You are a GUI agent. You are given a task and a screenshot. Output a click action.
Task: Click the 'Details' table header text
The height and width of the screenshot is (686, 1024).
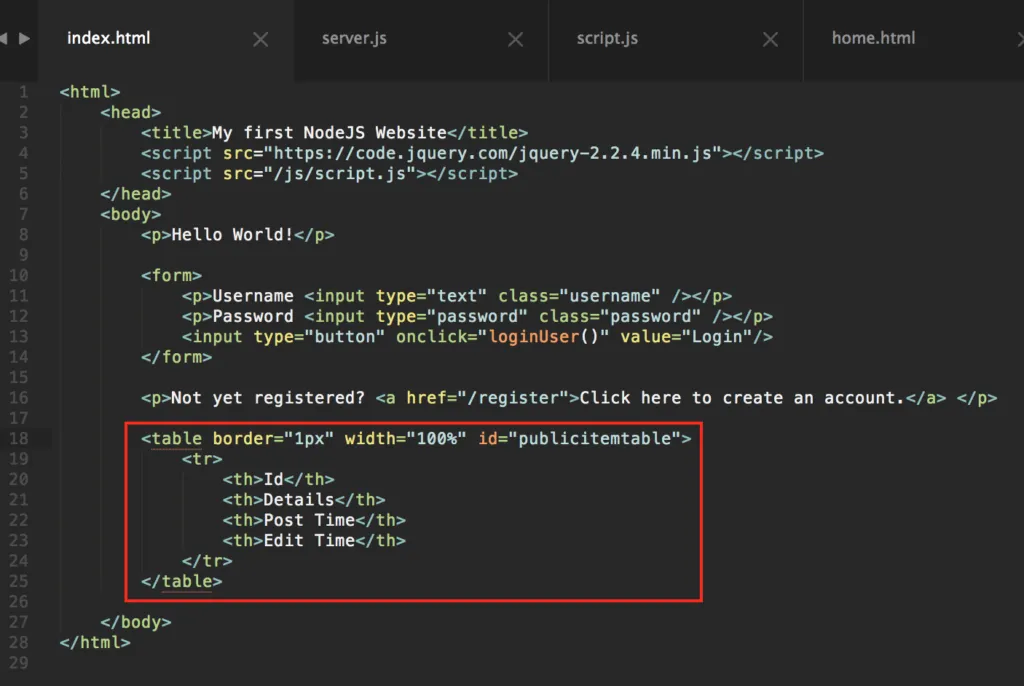(x=299, y=500)
